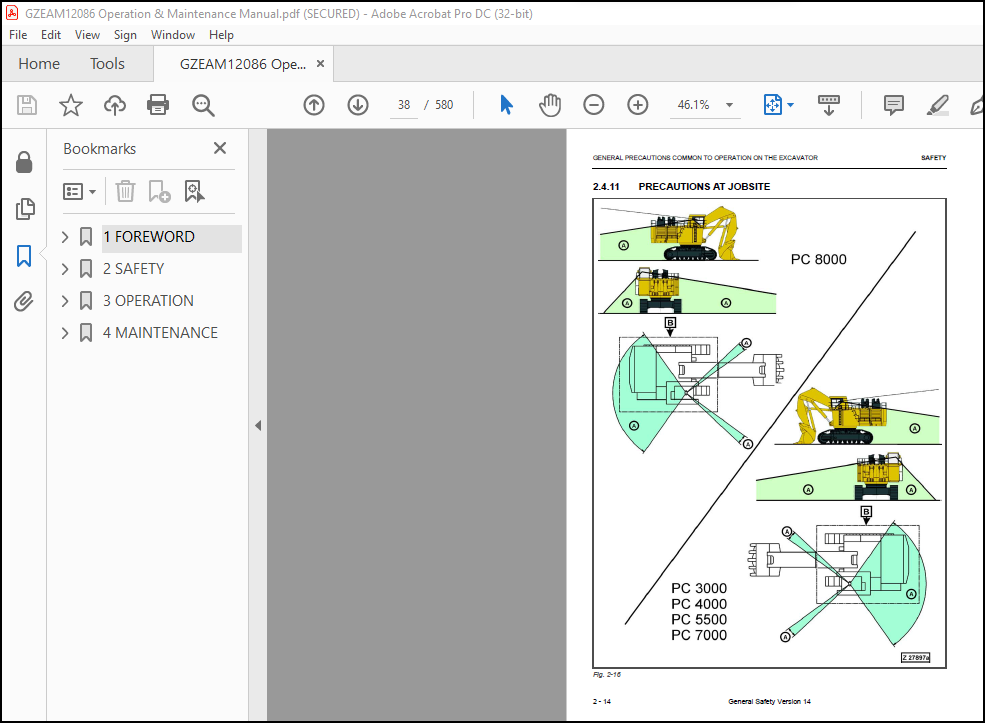Open the View menu
This screenshot has width=985, height=723.
click(x=87, y=35)
